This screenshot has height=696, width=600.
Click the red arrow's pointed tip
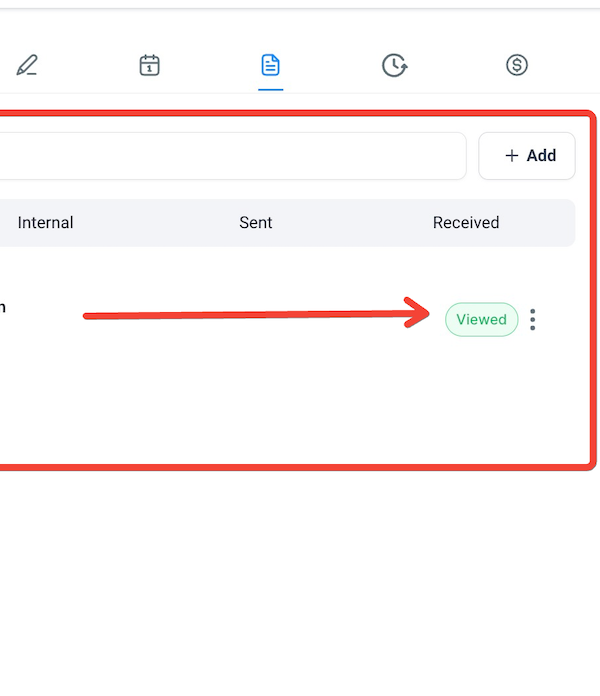427,312
